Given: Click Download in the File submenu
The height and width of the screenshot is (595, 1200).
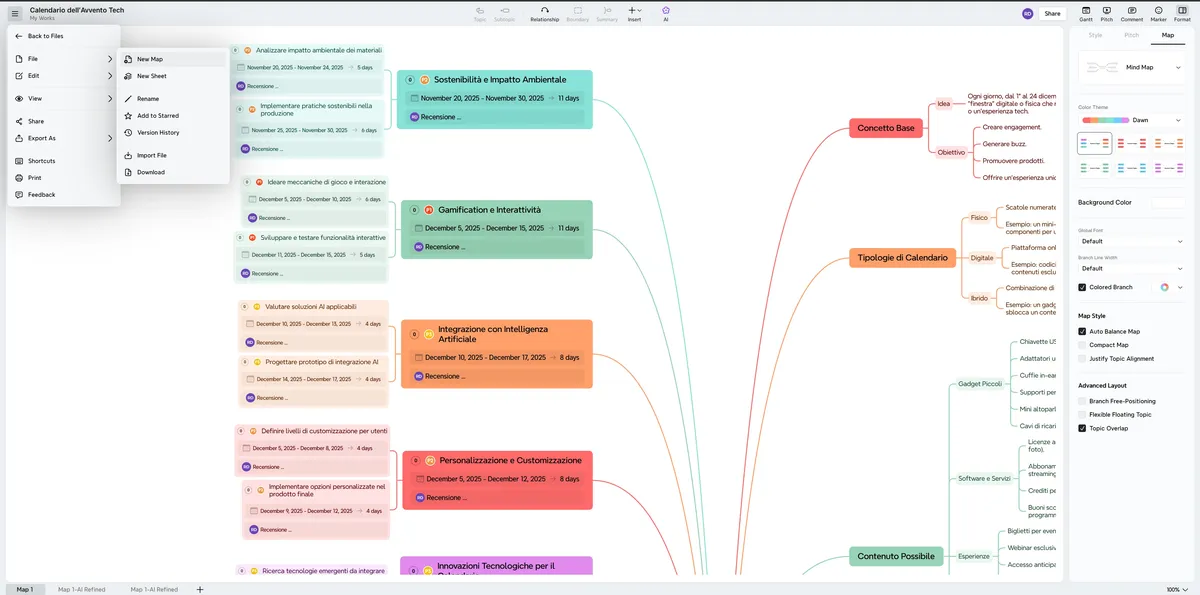Looking at the screenshot, I should [173, 172].
